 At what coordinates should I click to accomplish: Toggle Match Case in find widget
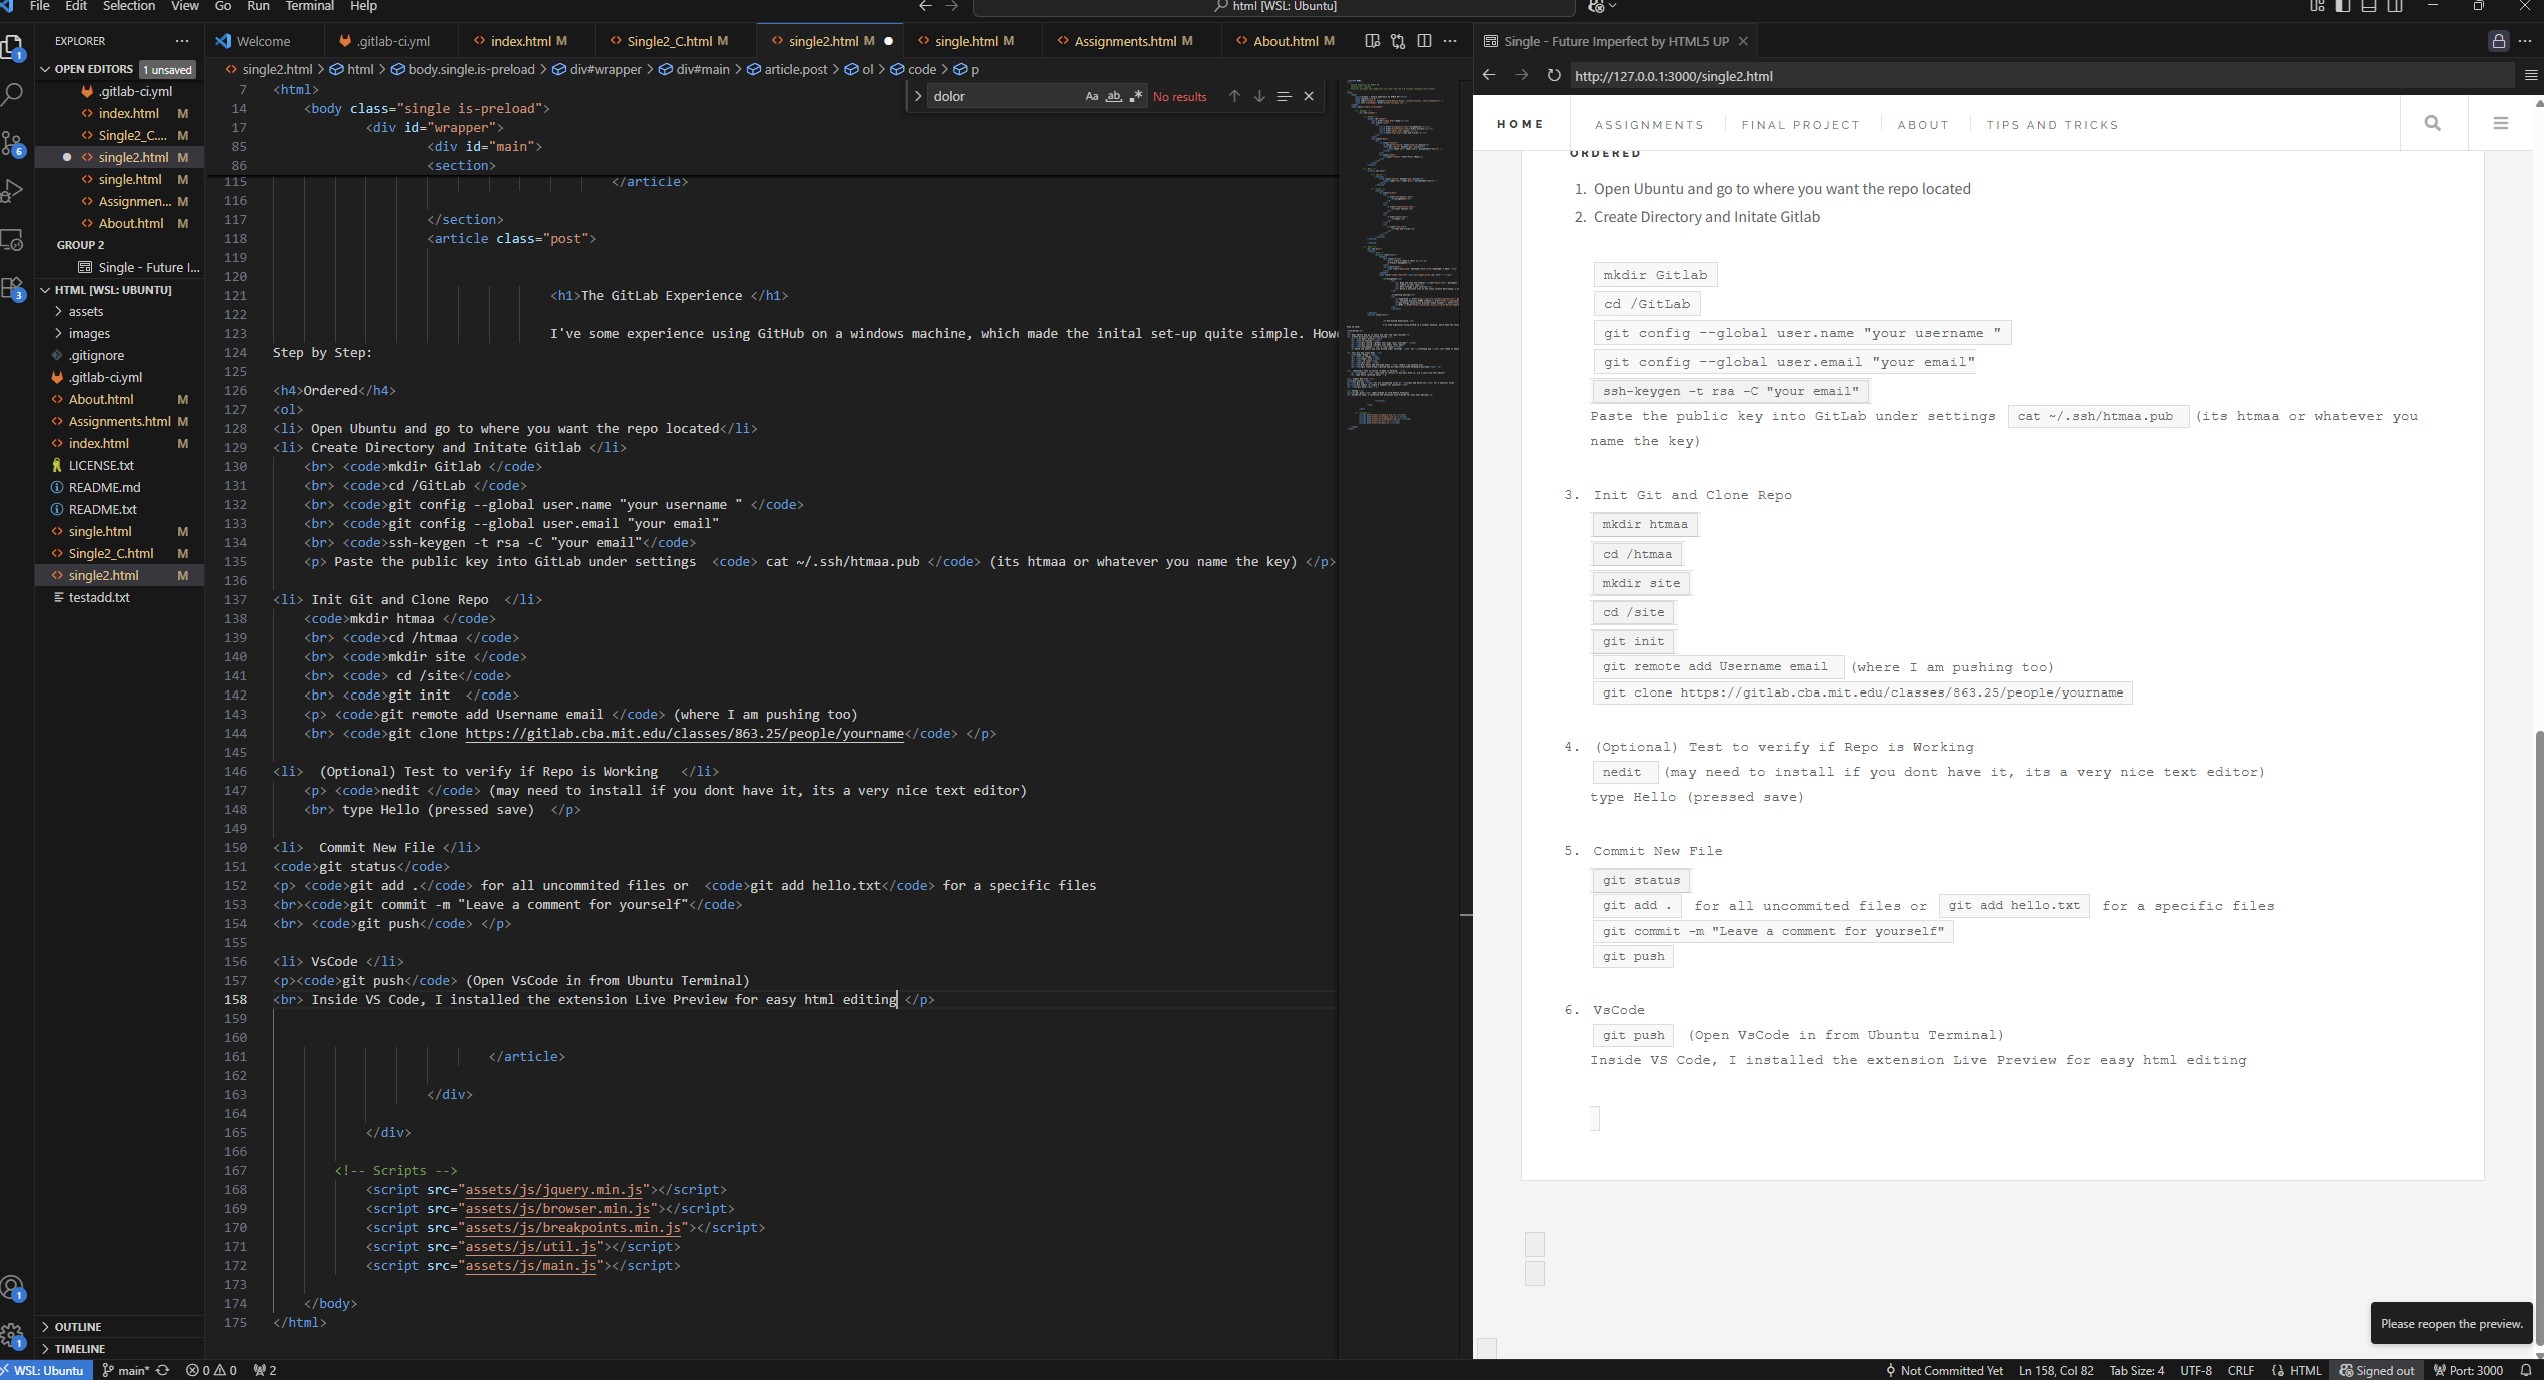(1091, 97)
